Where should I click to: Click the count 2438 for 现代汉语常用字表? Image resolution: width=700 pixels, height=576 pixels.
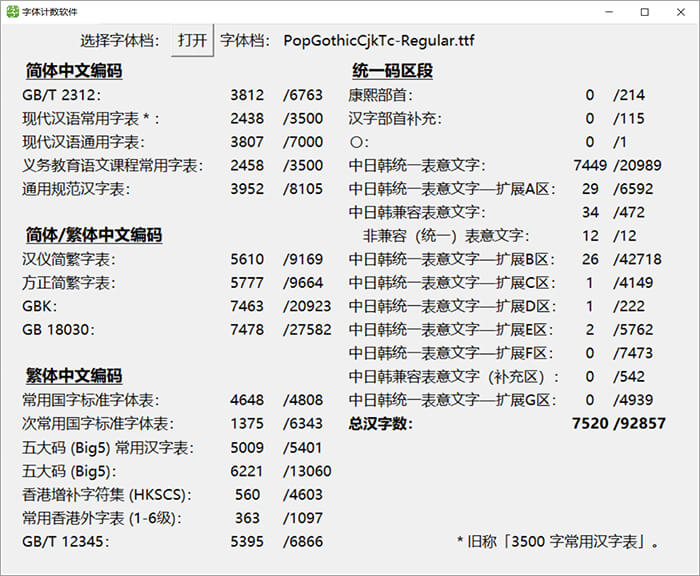pos(247,119)
